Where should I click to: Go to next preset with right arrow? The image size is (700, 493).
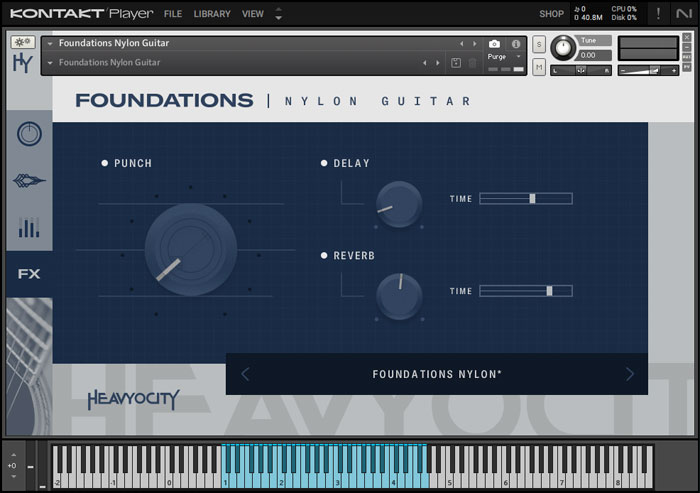(x=629, y=374)
